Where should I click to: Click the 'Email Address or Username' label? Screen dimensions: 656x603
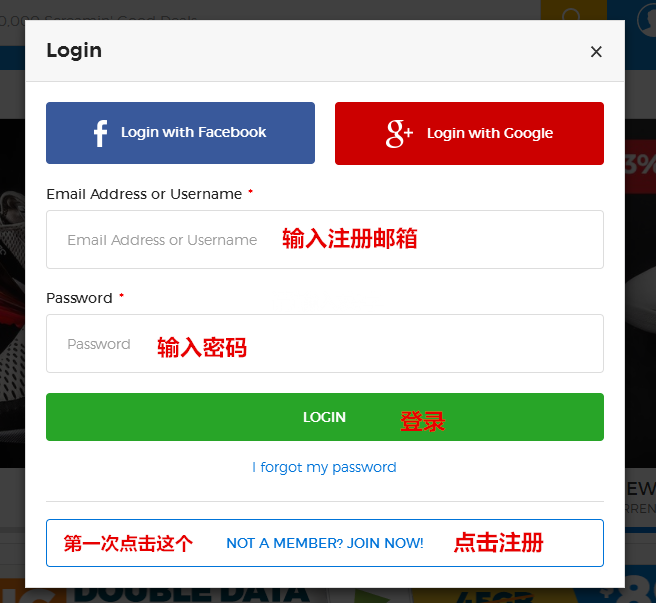[x=144, y=194]
